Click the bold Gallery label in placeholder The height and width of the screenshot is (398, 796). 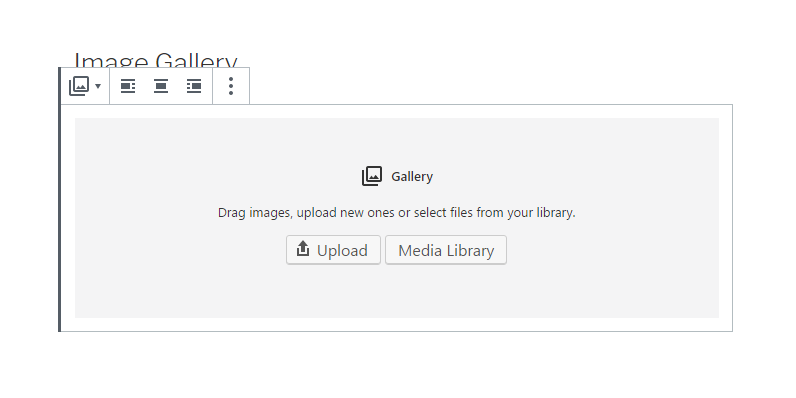click(x=412, y=177)
